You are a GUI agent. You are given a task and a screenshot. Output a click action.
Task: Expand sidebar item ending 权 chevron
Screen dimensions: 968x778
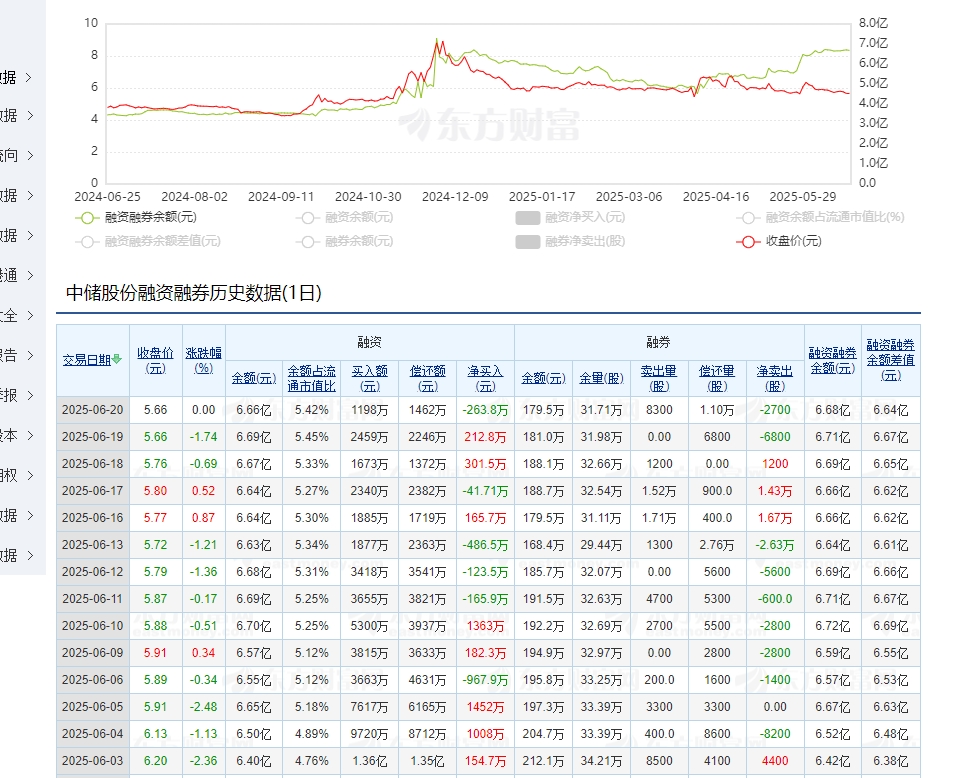[28, 475]
